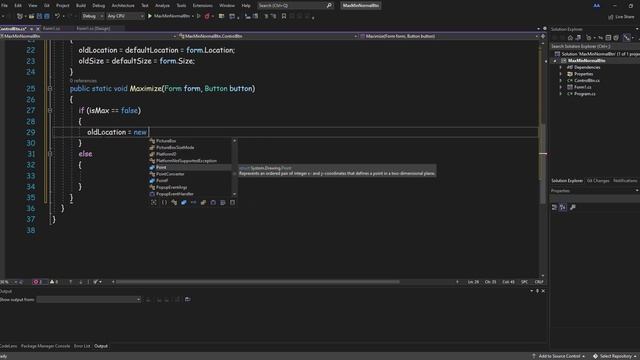The width and height of the screenshot is (640, 360).
Task: Click the Start Without Debugging outline play icon
Action: click(x=198, y=16)
